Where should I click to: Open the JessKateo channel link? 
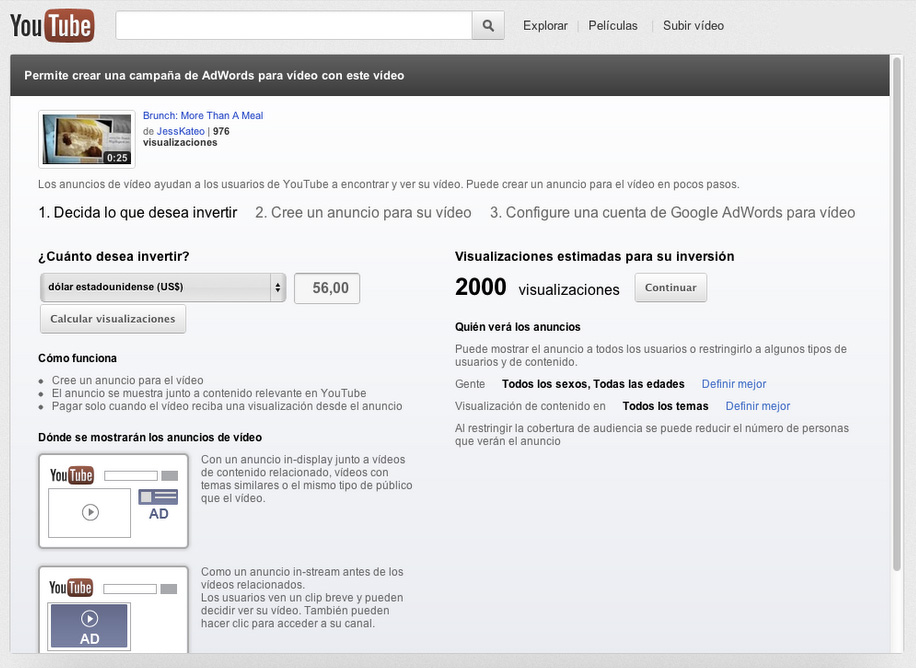[x=181, y=131]
